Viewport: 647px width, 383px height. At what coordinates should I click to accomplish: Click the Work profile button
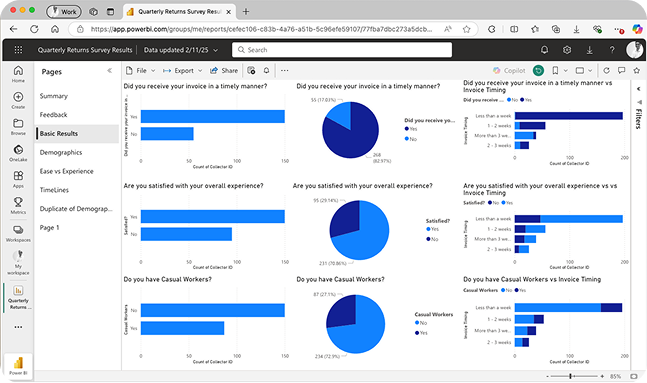[x=64, y=12]
